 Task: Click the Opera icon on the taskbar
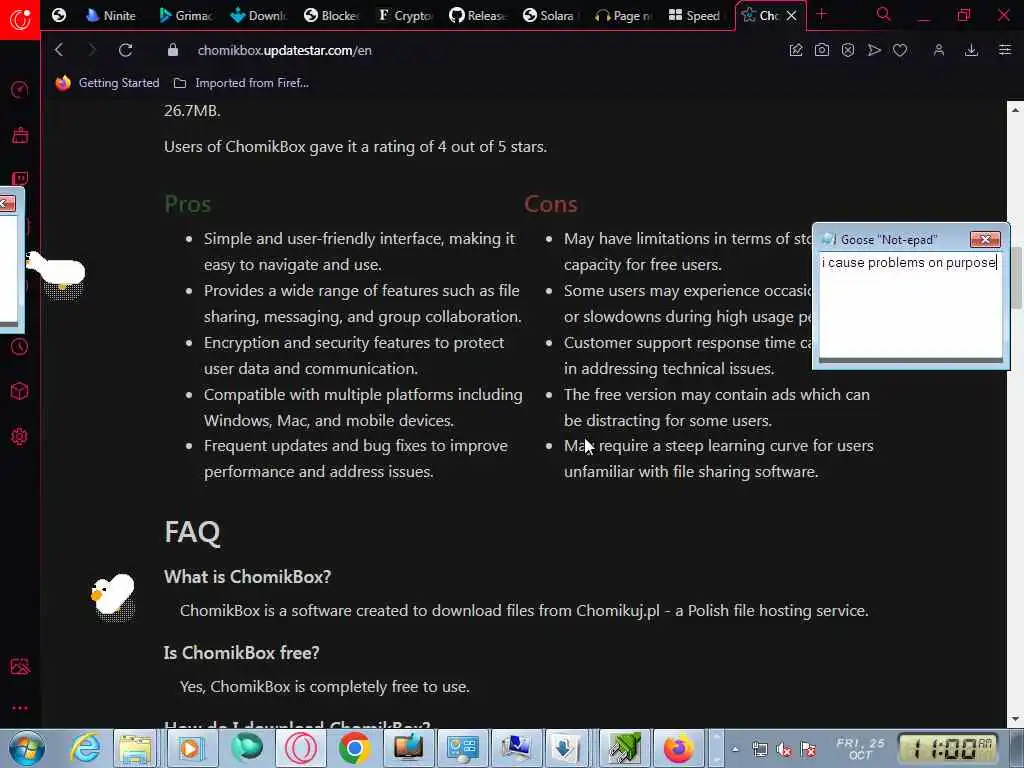coord(300,748)
